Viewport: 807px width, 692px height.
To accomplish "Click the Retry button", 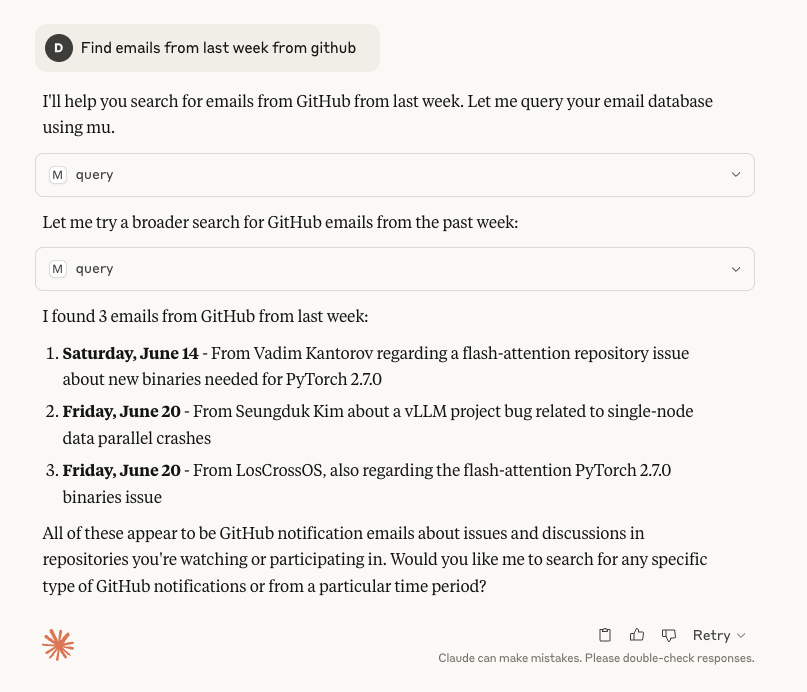I will 712,635.
